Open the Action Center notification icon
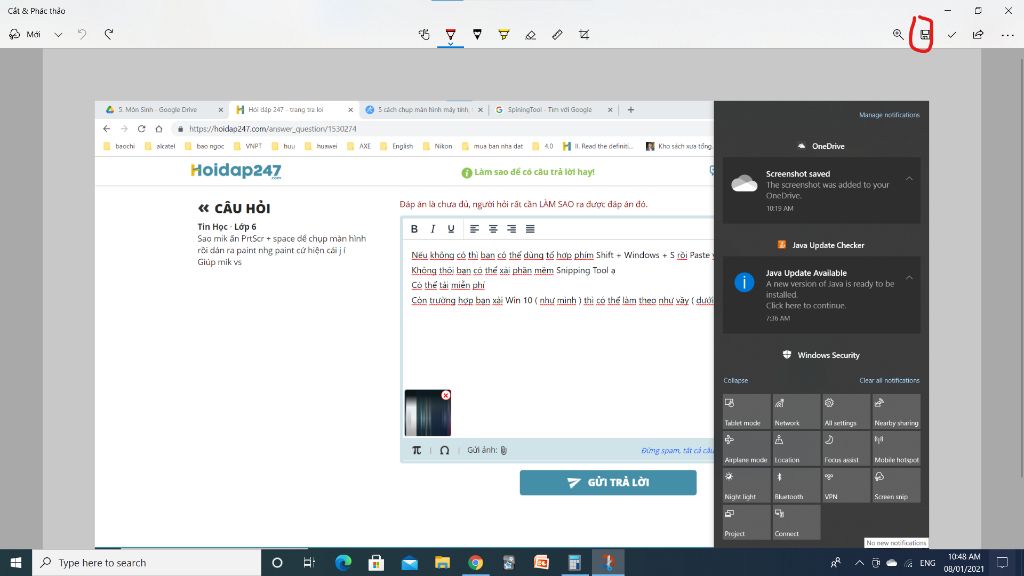 click(1002, 562)
